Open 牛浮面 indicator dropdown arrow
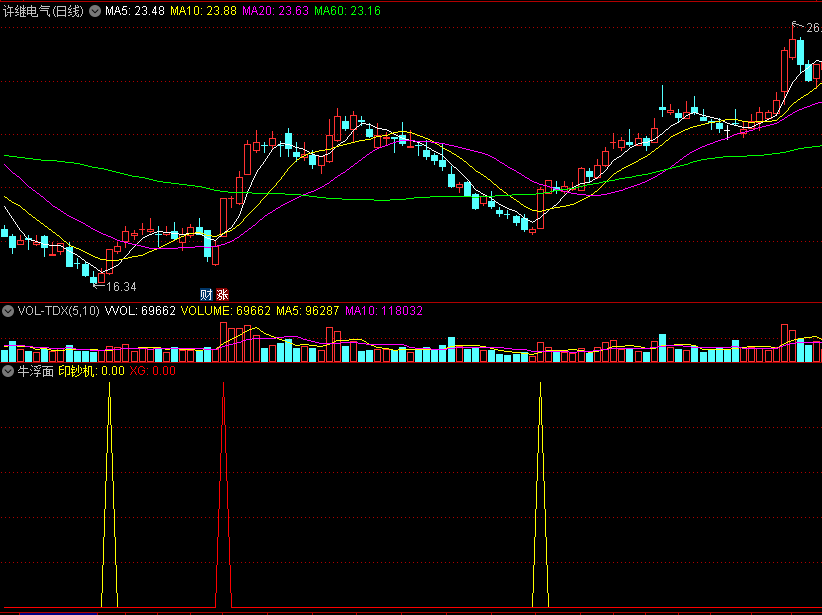This screenshot has height=615, width=822. click(8, 371)
